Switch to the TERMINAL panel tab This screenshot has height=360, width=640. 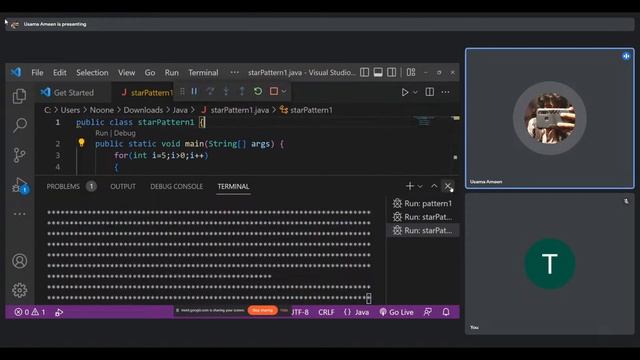tap(233, 187)
